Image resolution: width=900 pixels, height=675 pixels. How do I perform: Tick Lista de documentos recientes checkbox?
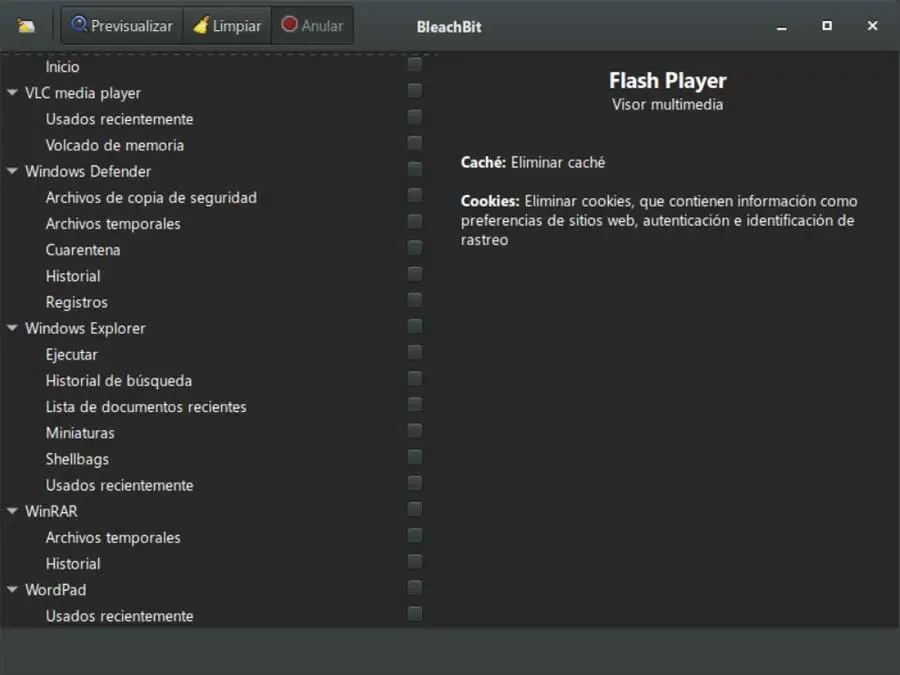414,404
